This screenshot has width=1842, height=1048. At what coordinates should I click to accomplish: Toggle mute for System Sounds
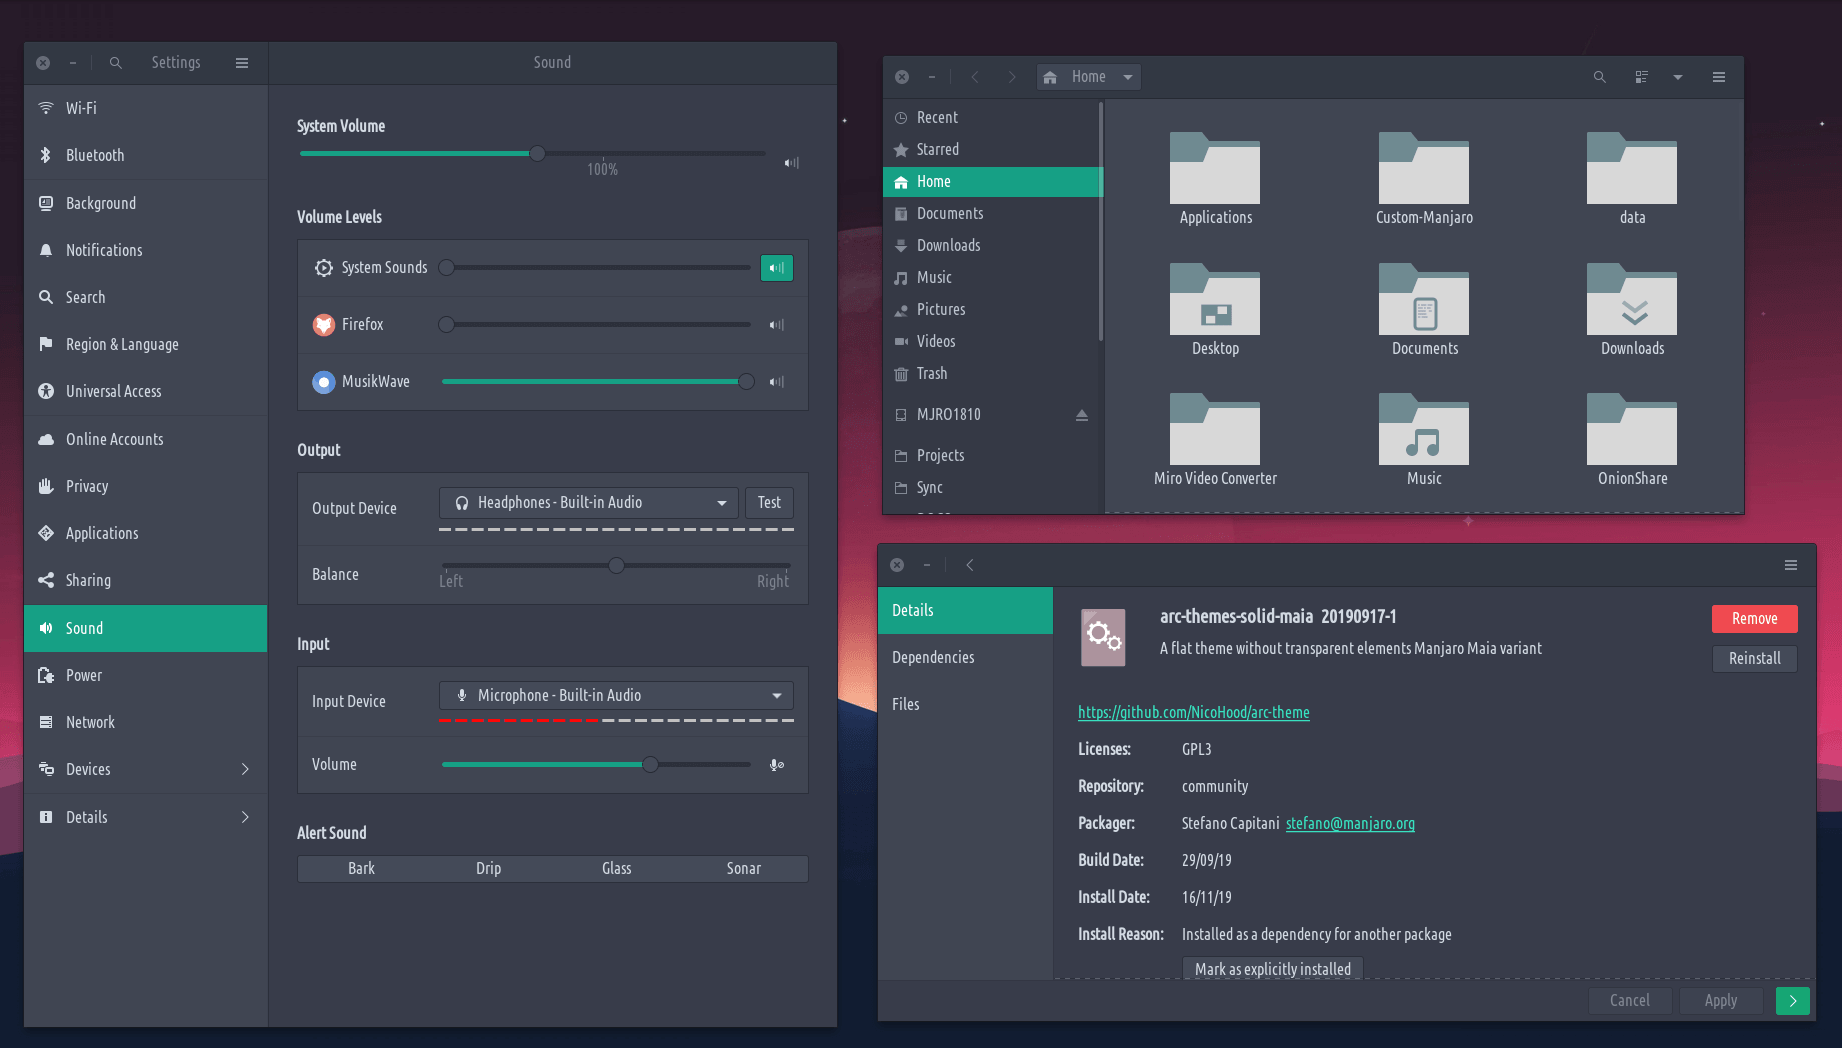pyautogui.click(x=776, y=268)
